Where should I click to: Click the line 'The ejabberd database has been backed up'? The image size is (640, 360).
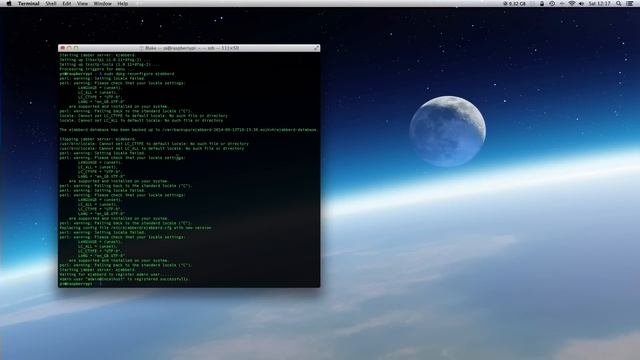[x=189, y=130]
